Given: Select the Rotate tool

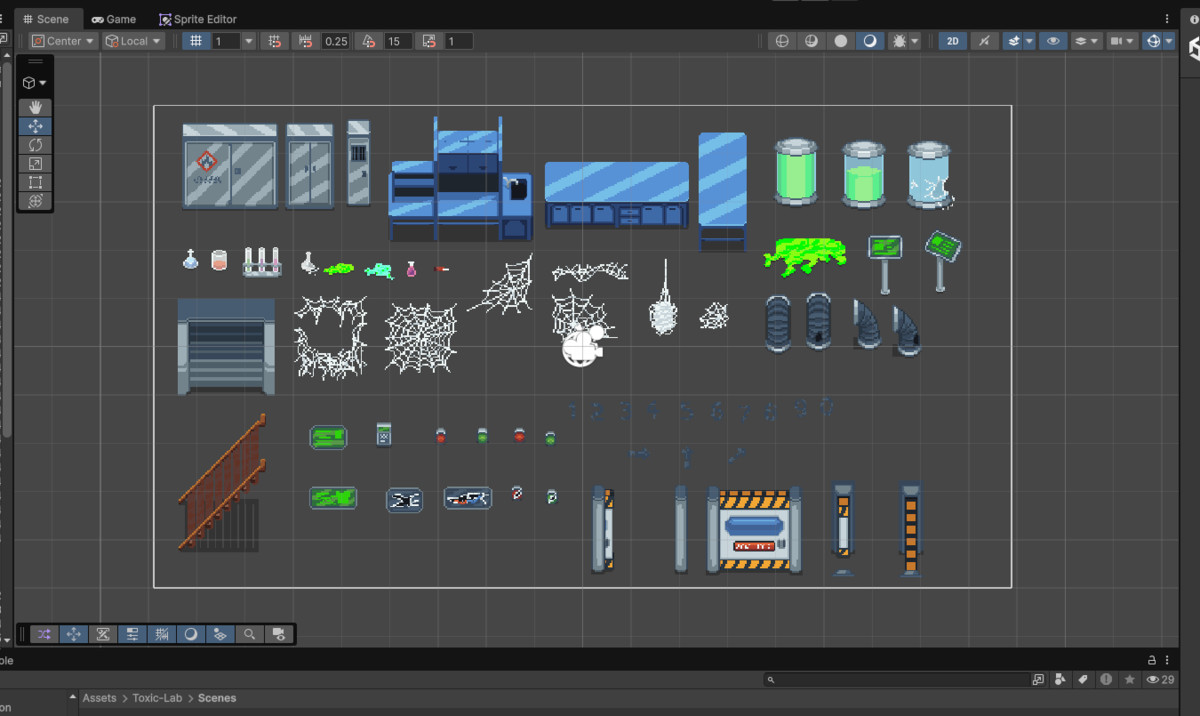Looking at the screenshot, I should click(35, 145).
